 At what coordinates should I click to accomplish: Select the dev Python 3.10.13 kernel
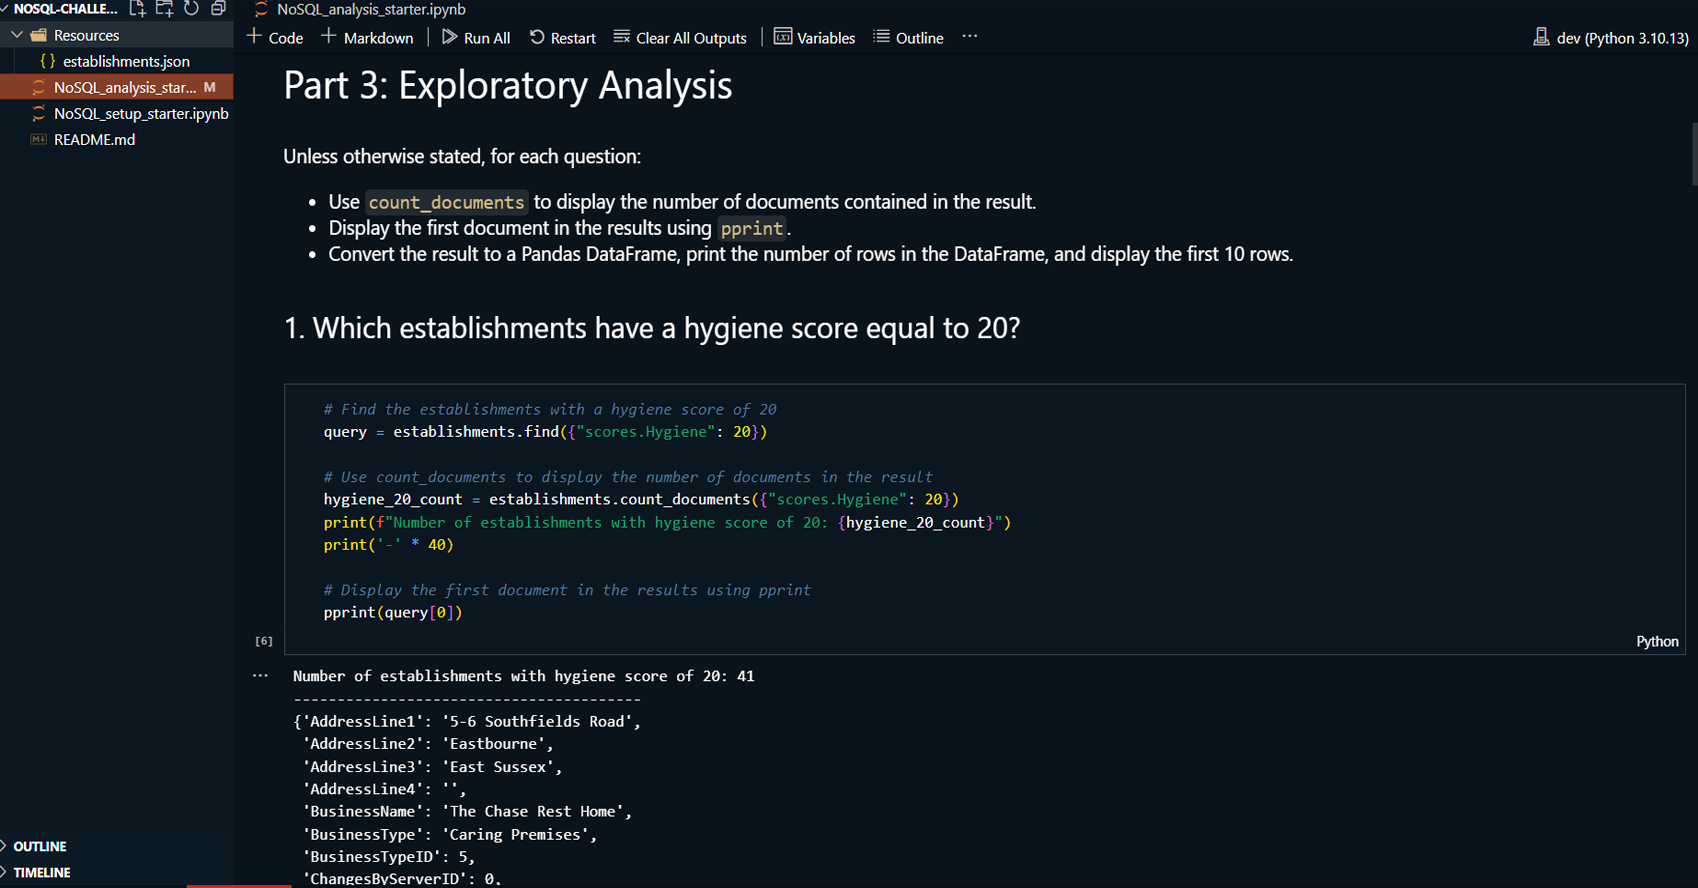pyautogui.click(x=1610, y=38)
